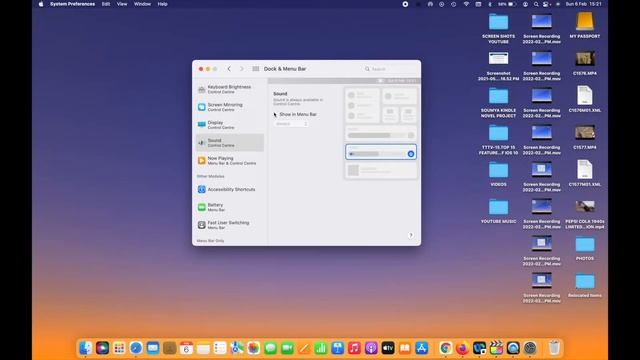The height and width of the screenshot is (360, 640).
Task: Open the dropdown below Show in Menu Bar
Action: coord(291,124)
